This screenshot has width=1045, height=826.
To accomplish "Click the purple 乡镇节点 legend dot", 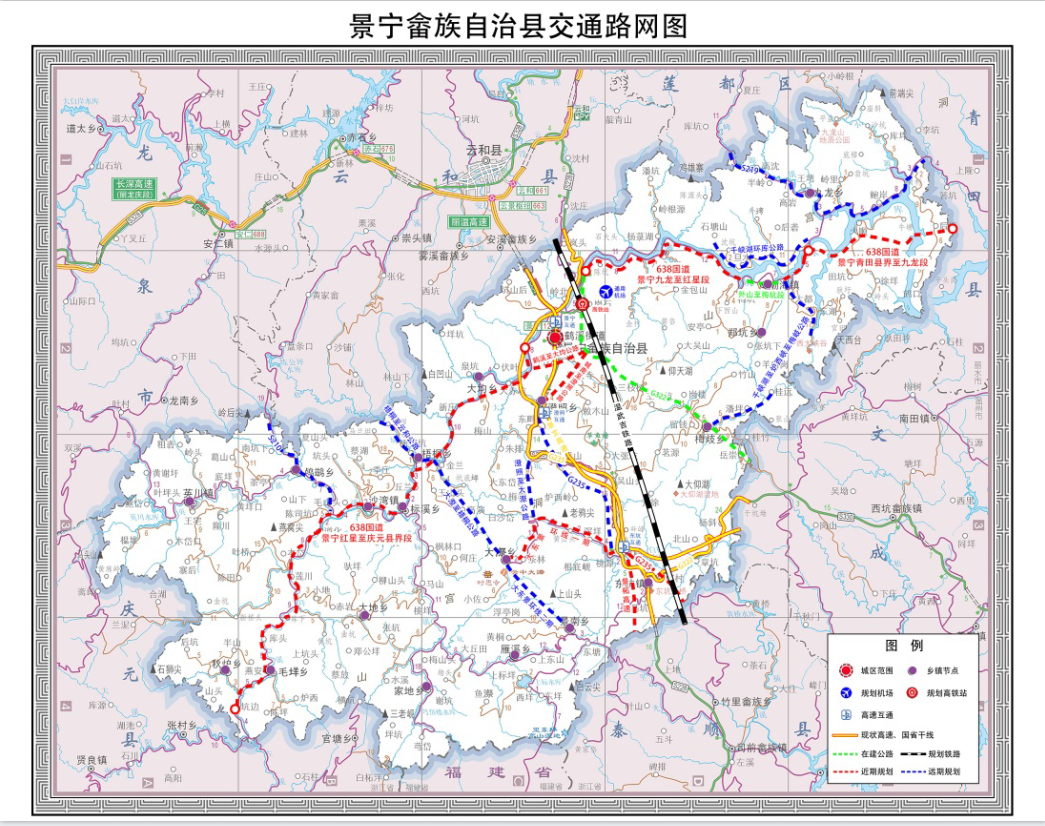I will (912, 671).
